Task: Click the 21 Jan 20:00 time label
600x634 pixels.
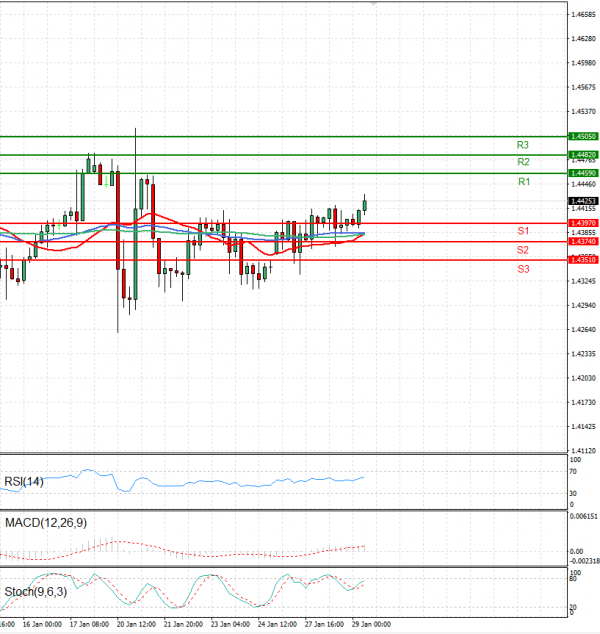Action: point(183,624)
